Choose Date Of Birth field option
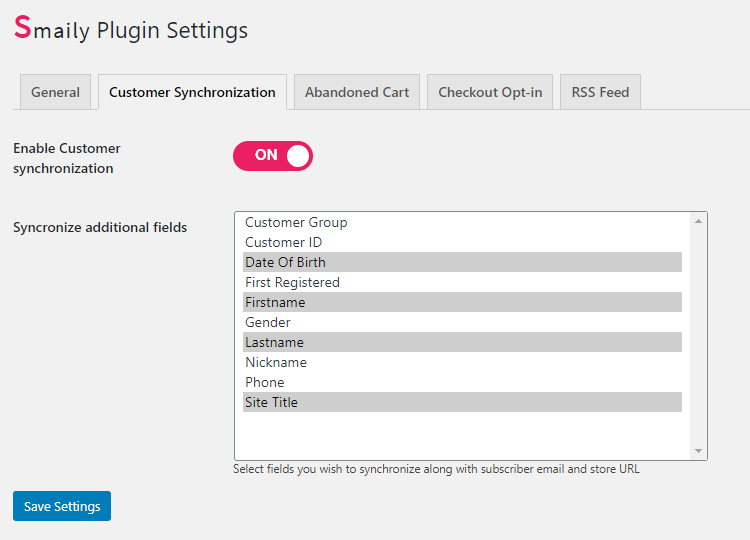 pos(462,262)
